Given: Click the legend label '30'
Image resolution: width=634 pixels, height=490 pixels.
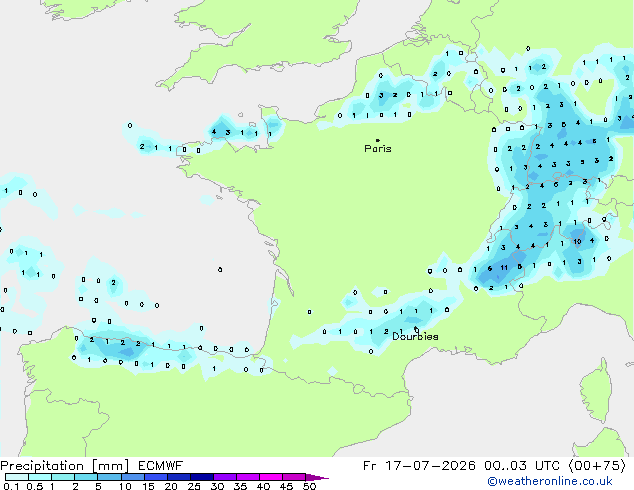Looking at the screenshot, I should tap(217, 486).
